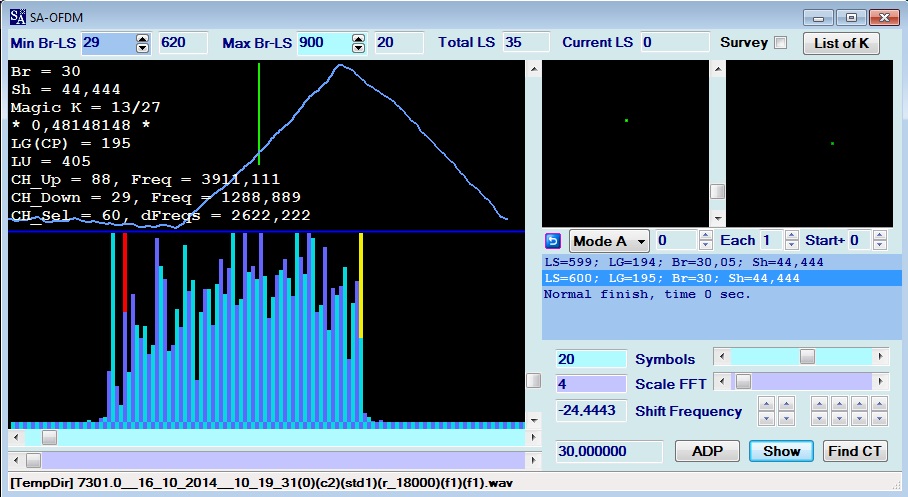Click second Shift Frequency up arrow

(786, 404)
